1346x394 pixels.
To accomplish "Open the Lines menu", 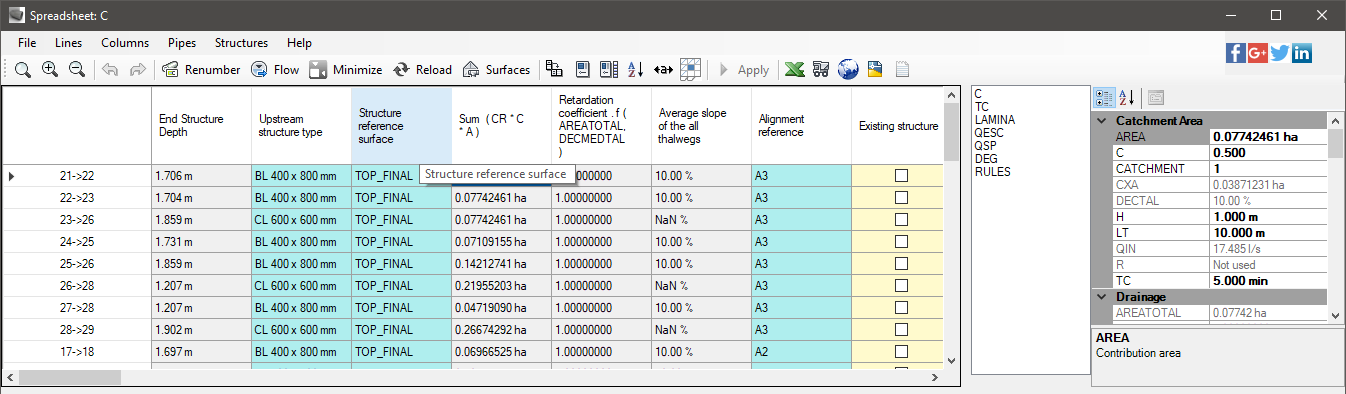I will click(x=69, y=43).
